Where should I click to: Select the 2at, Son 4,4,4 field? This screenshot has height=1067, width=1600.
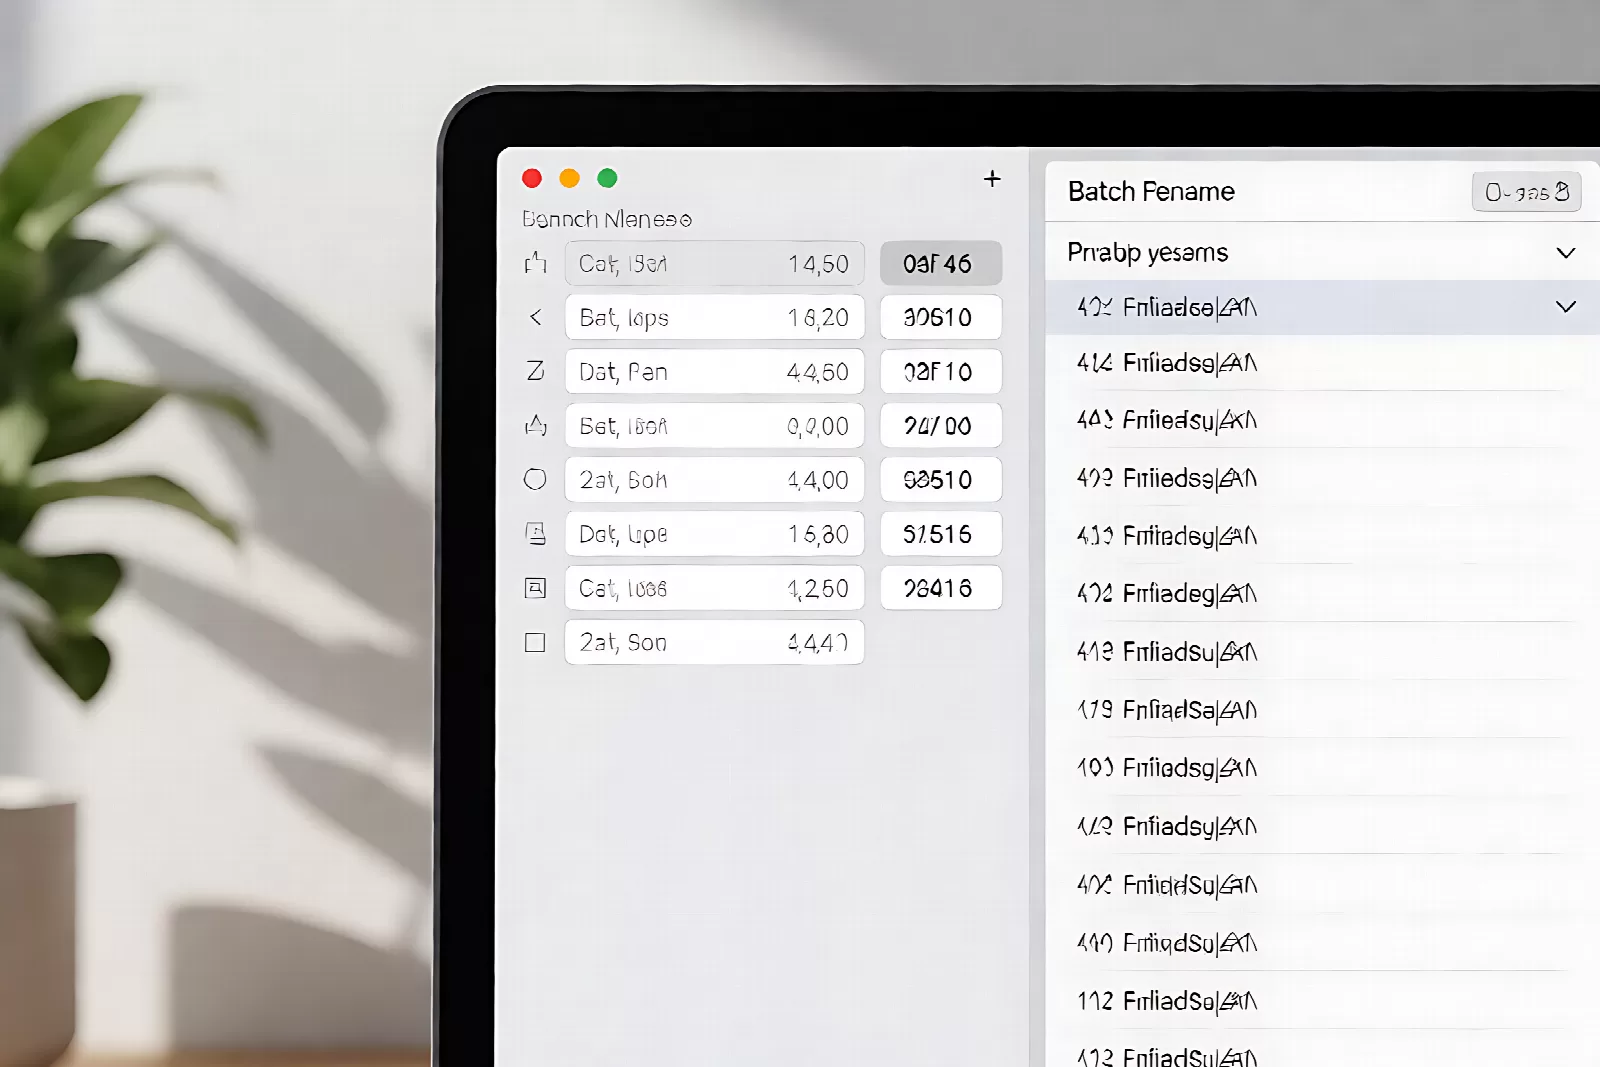714,642
